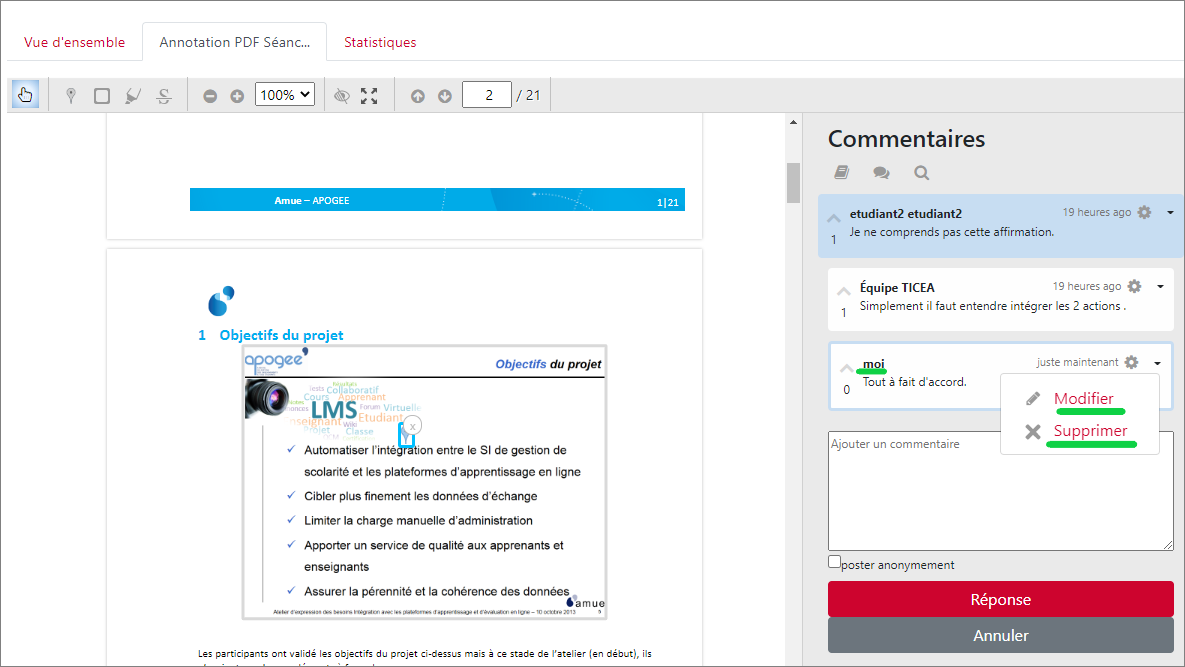Select the pin annotation tool

tap(71, 96)
